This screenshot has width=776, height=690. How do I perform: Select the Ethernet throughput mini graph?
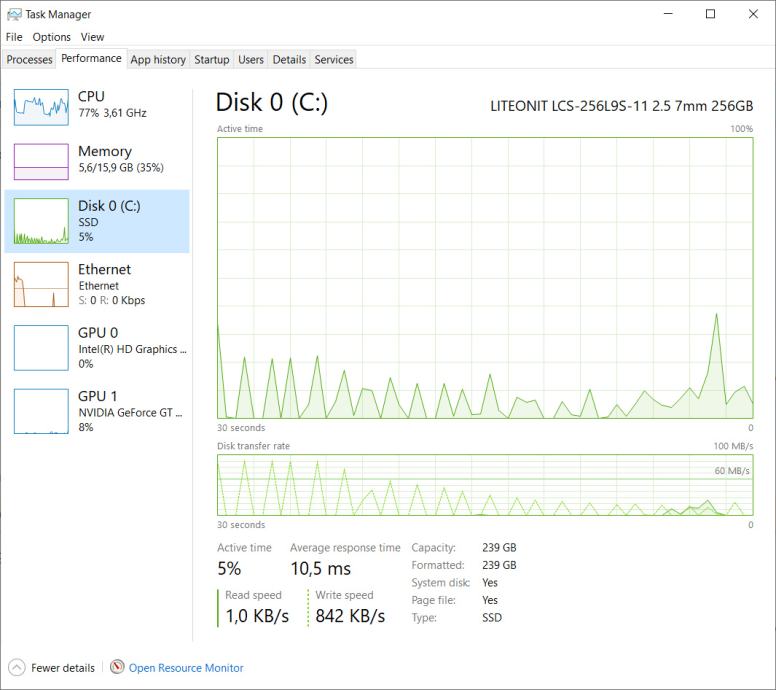pyautogui.click(x=41, y=284)
